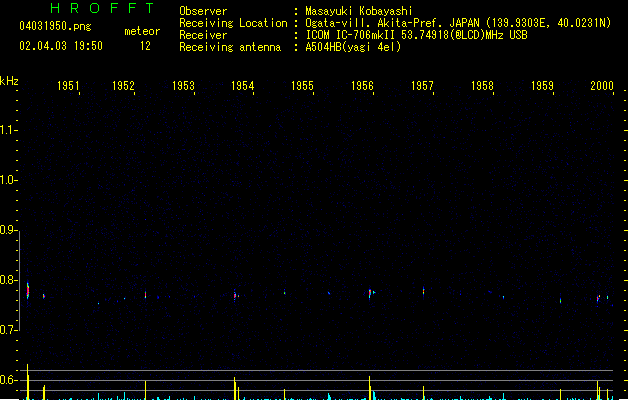
Task: Click the 'Receiving Location' label
Action: [233, 23]
